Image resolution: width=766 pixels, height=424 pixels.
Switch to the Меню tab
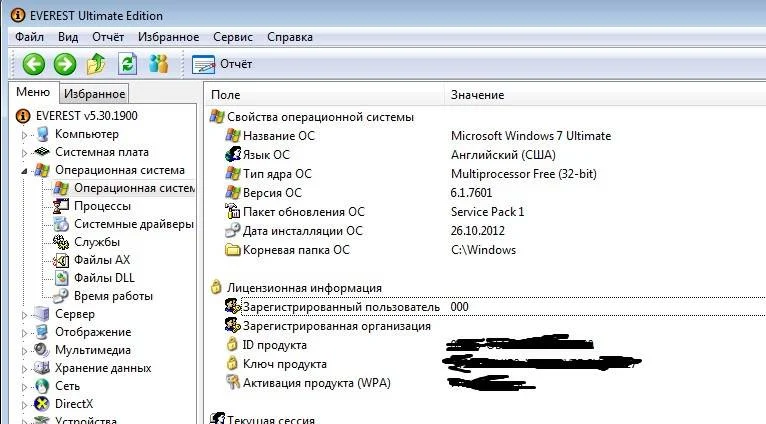click(33, 92)
